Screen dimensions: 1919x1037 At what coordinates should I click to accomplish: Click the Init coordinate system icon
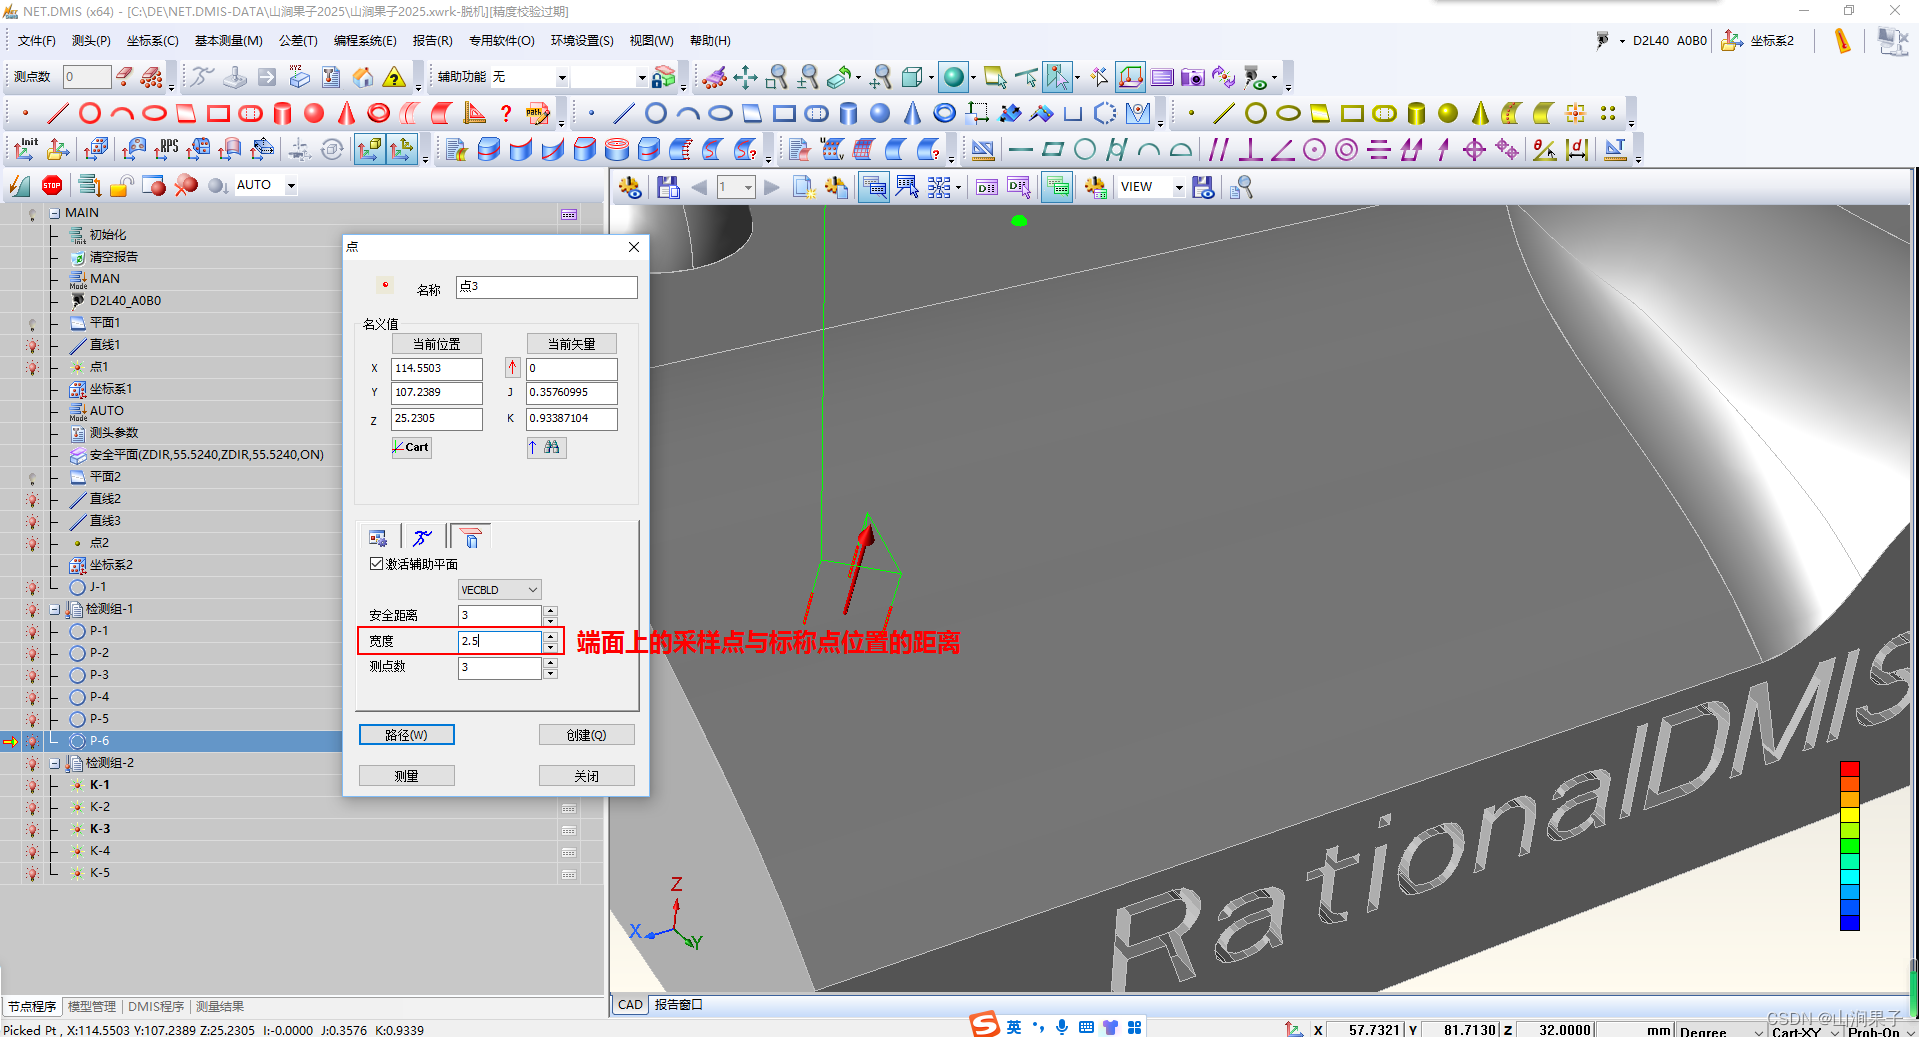(x=26, y=149)
